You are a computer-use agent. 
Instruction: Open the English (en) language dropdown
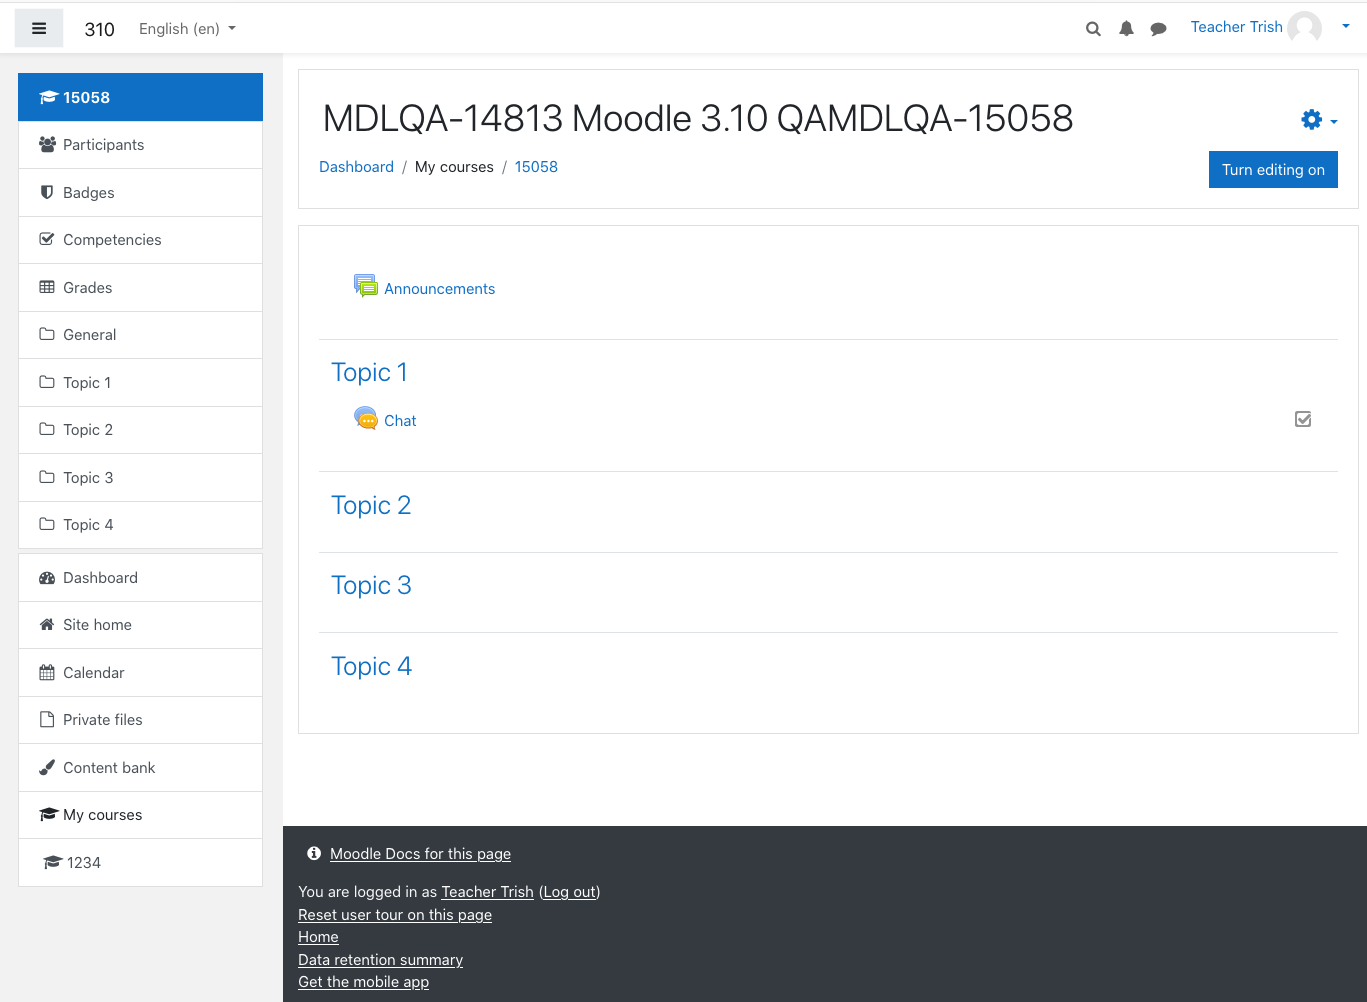point(187,29)
